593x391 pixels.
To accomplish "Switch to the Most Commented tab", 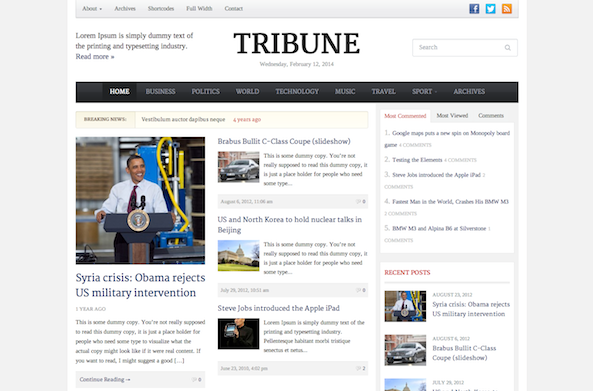I will pyautogui.click(x=405, y=116).
